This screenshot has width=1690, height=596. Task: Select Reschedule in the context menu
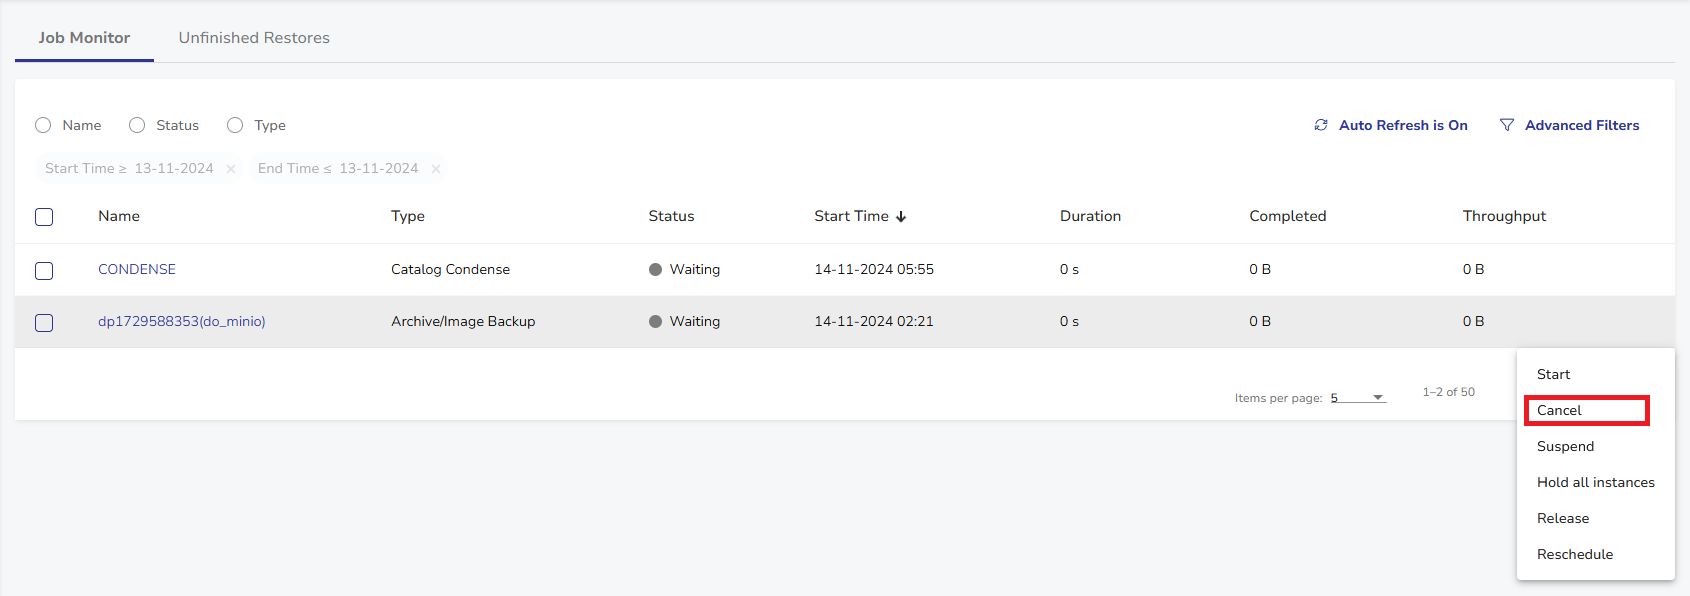point(1575,554)
